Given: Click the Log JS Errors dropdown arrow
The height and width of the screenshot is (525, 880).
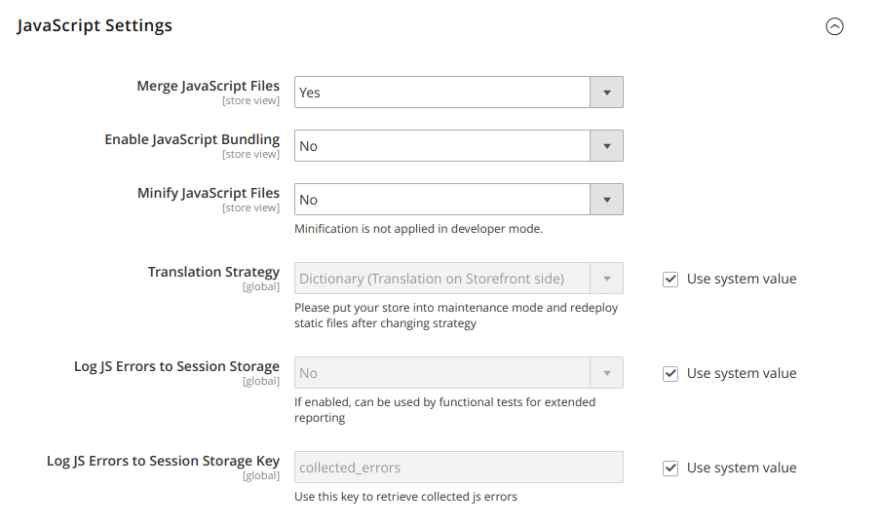Looking at the screenshot, I should 607,373.
